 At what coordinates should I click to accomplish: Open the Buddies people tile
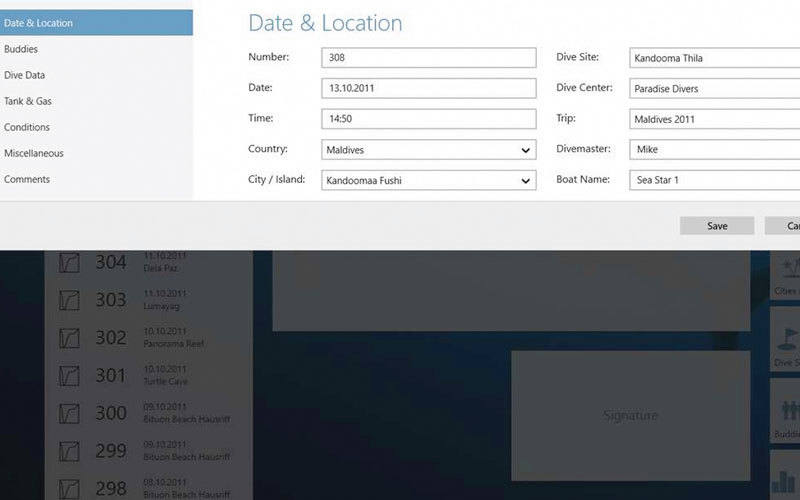786,415
